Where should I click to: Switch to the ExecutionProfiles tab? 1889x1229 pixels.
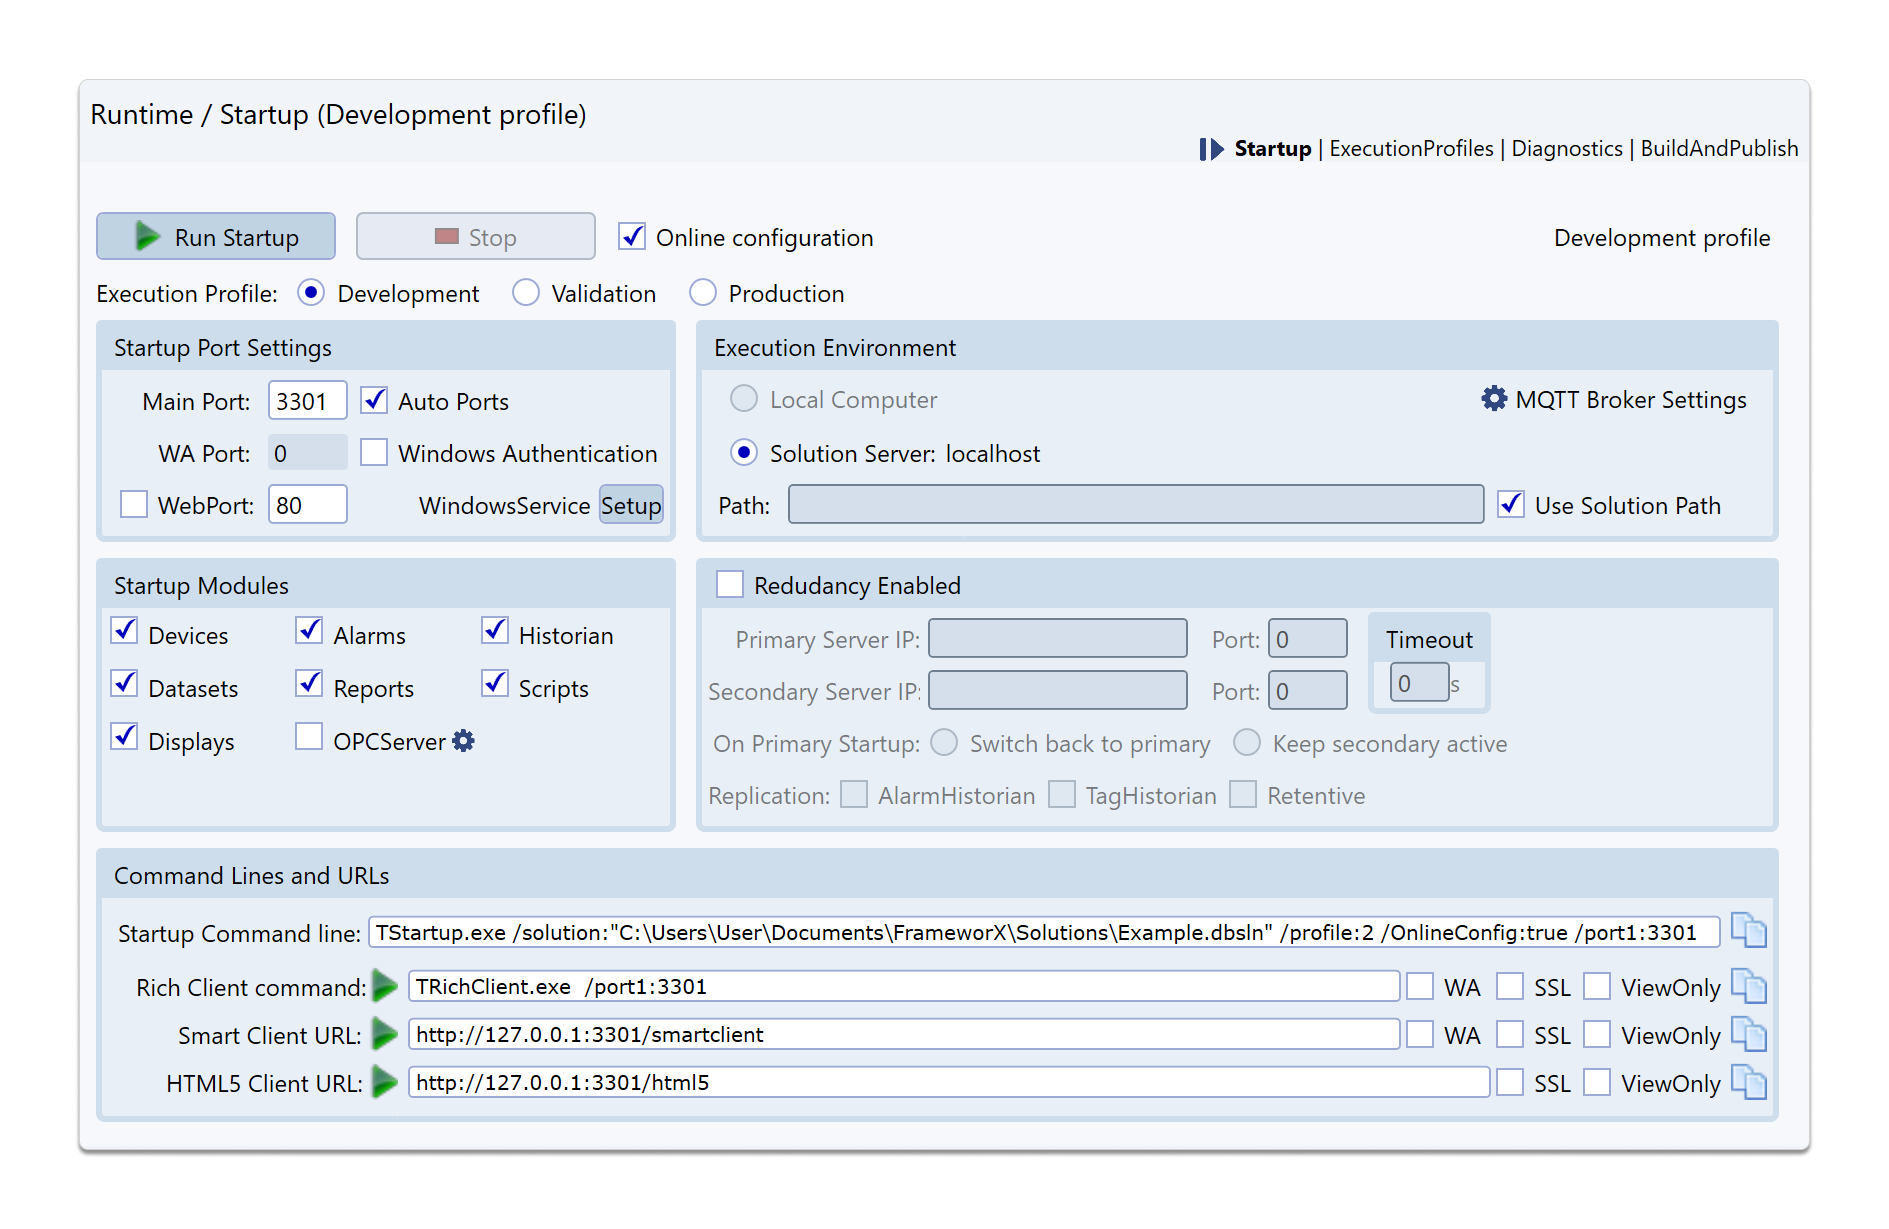click(1410, 149)
